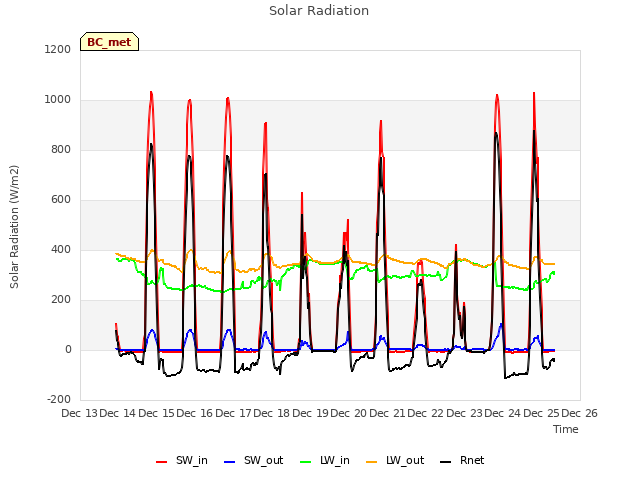Screen dimensions: 640x480
Task: Click the blue SW_out legend color marker
Action: [230, 462]
